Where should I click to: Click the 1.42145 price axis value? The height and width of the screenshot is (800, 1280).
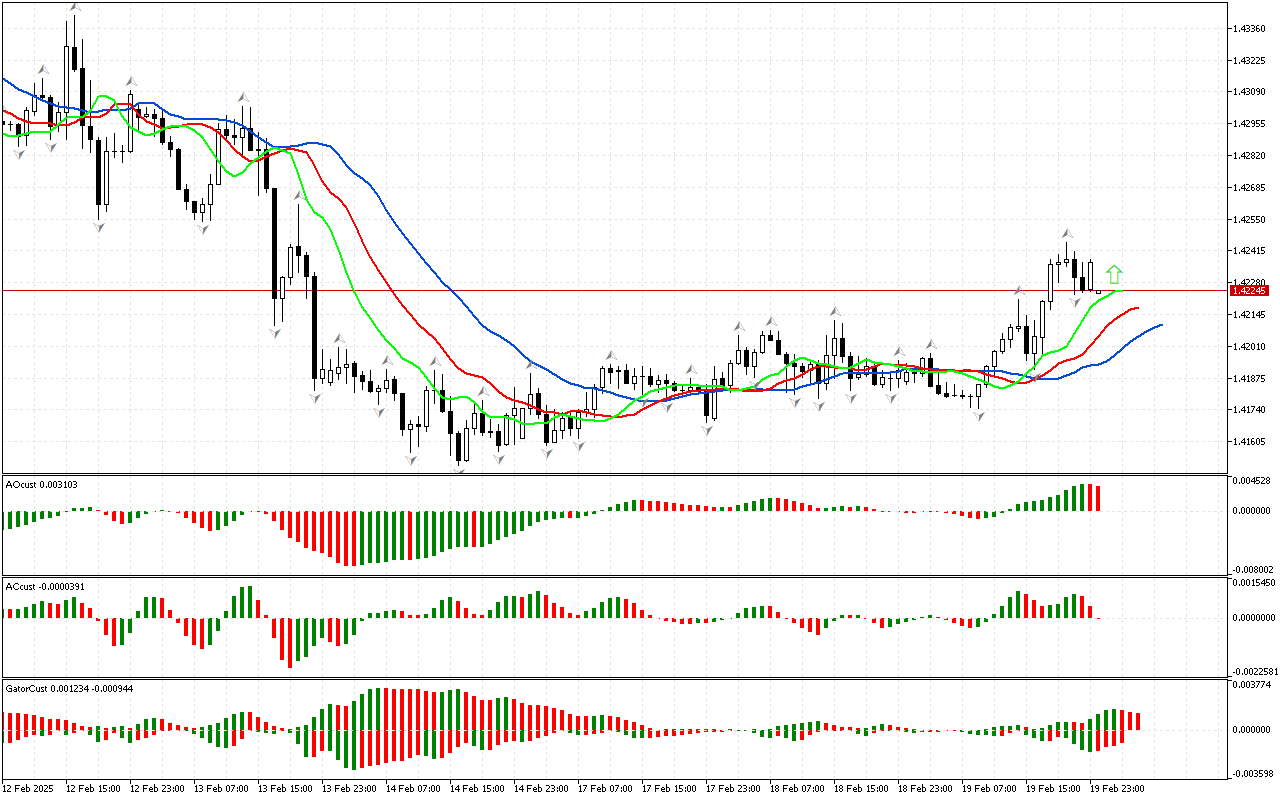(x=1249, y=315)
